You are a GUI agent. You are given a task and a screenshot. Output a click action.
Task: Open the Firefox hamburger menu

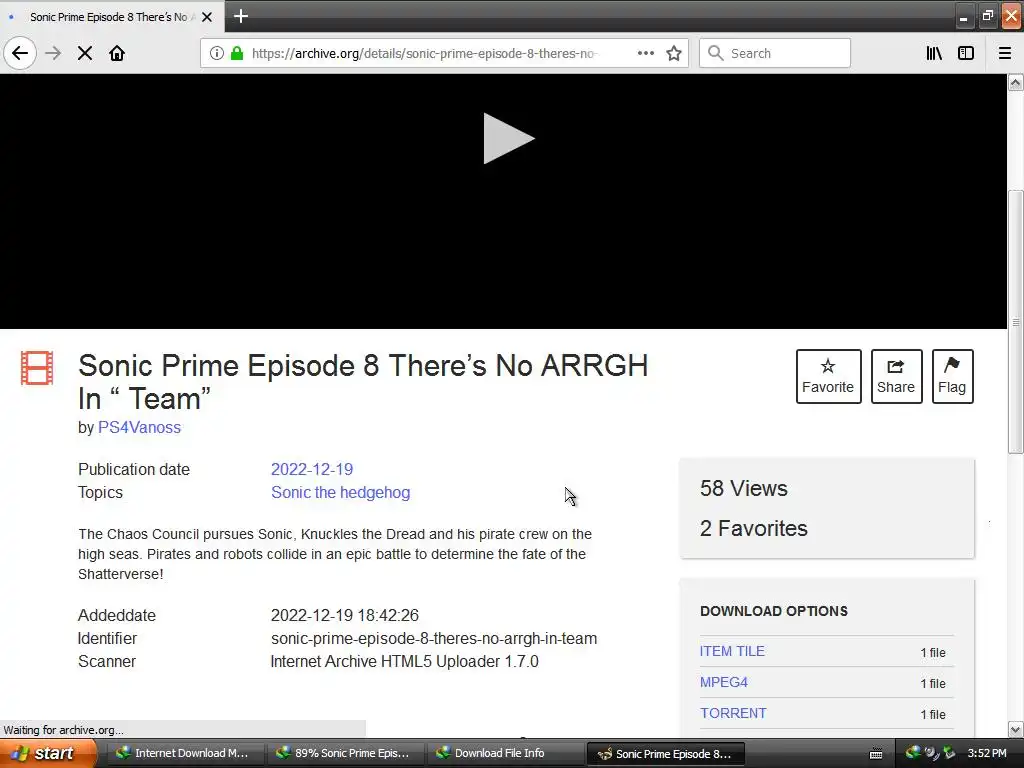[1005, 53]
